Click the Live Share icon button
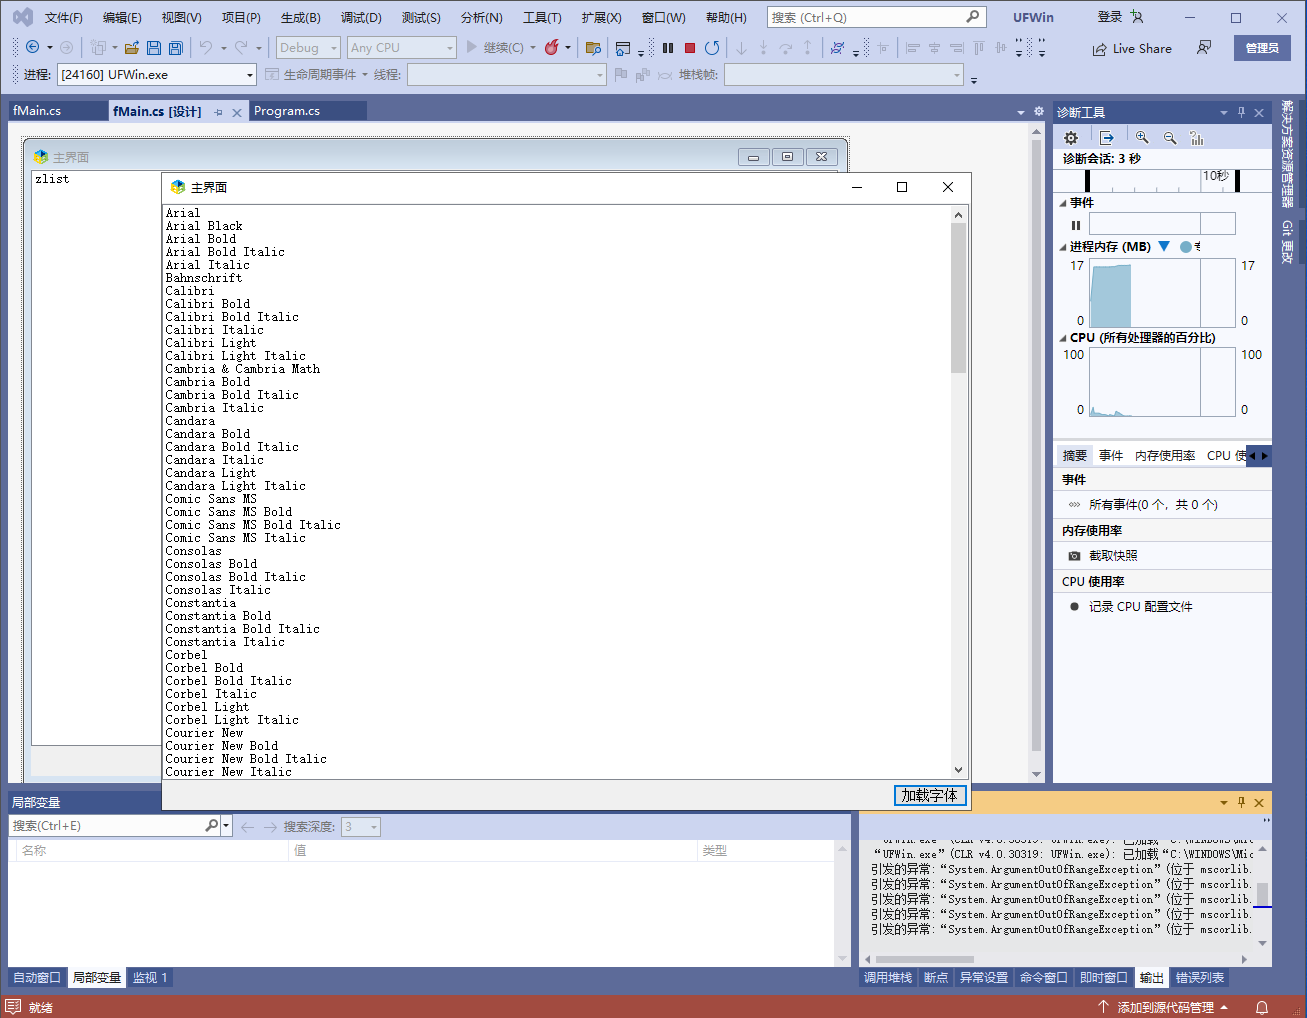1307x1018 pixels. pyautogui.click(x=1132, y=48)
